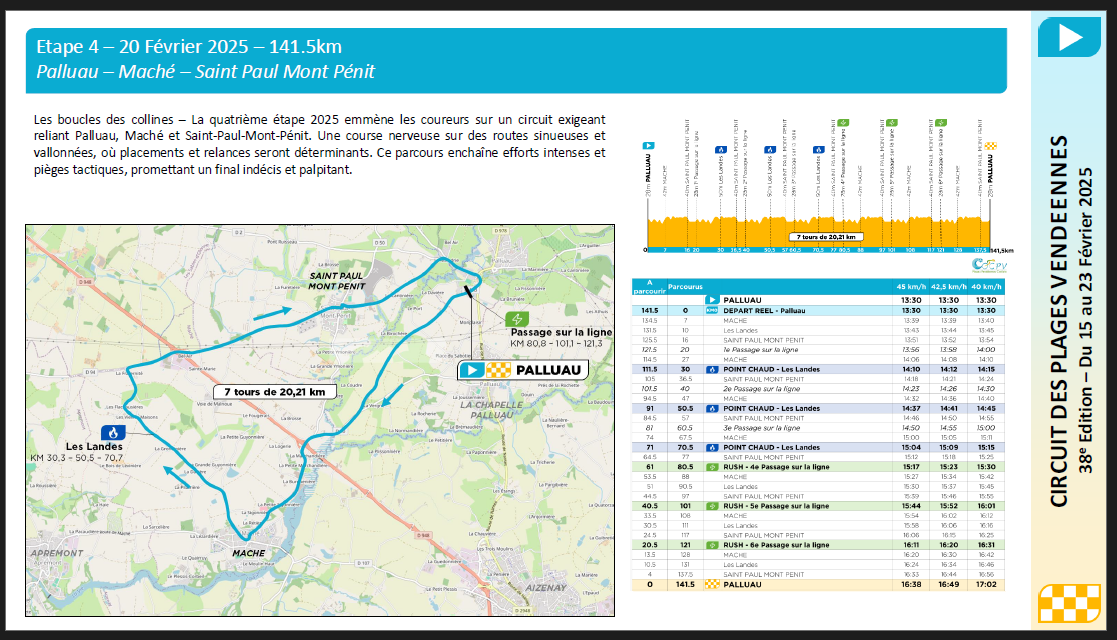The width and height of the screenshot is (1117, 640).
Task: Click the 'Les boucles des collines' description paragraph
Action: coord(319,144)
